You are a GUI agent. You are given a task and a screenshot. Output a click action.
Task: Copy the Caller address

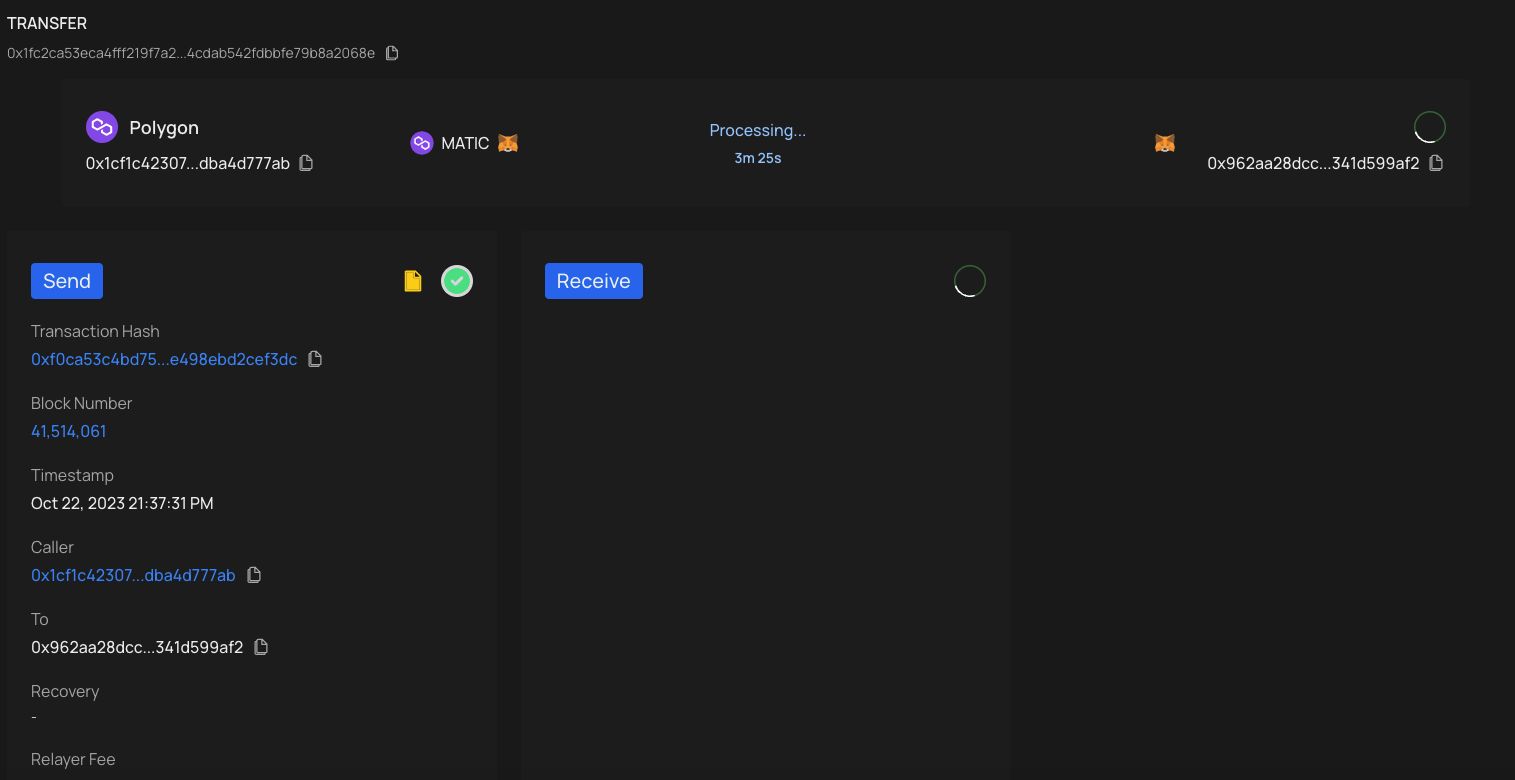coord(254,575)
